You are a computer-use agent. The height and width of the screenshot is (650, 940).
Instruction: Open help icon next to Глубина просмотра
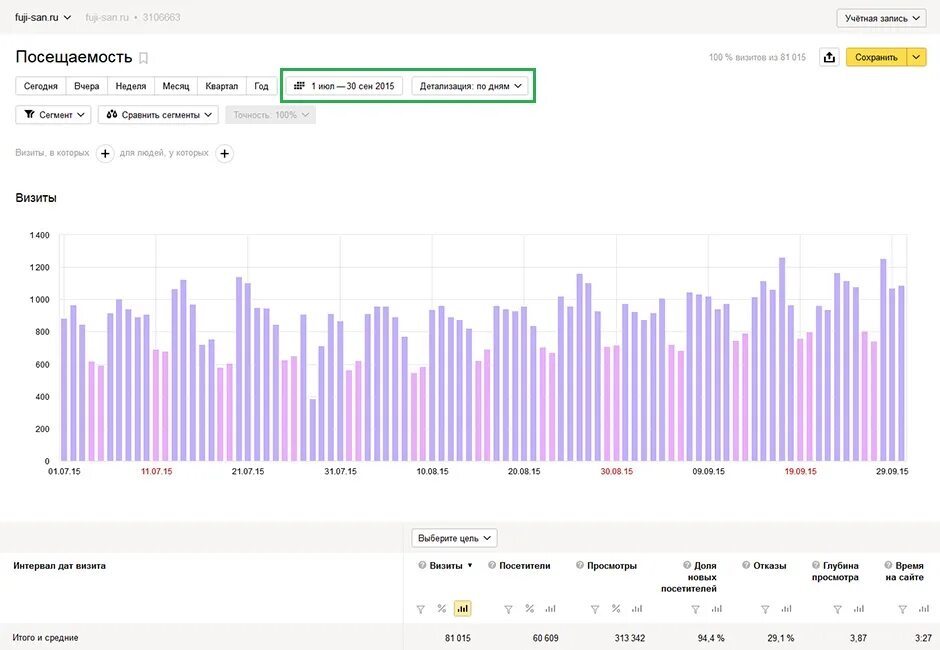click(x=816, y=565)
